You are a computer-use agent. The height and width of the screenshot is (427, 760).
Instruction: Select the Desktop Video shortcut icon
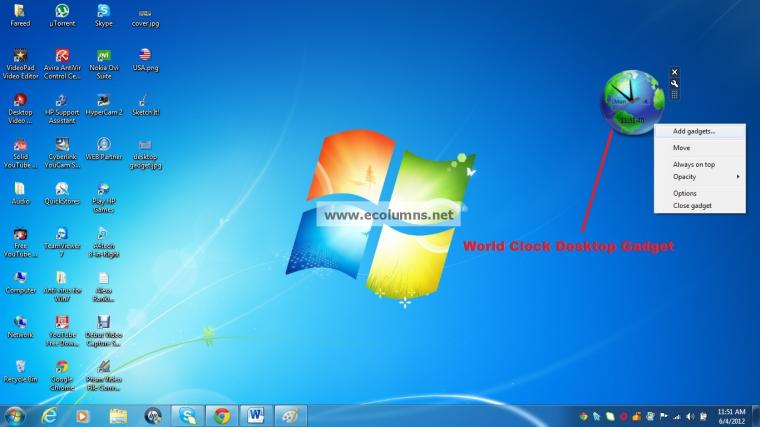pos(20,109)
